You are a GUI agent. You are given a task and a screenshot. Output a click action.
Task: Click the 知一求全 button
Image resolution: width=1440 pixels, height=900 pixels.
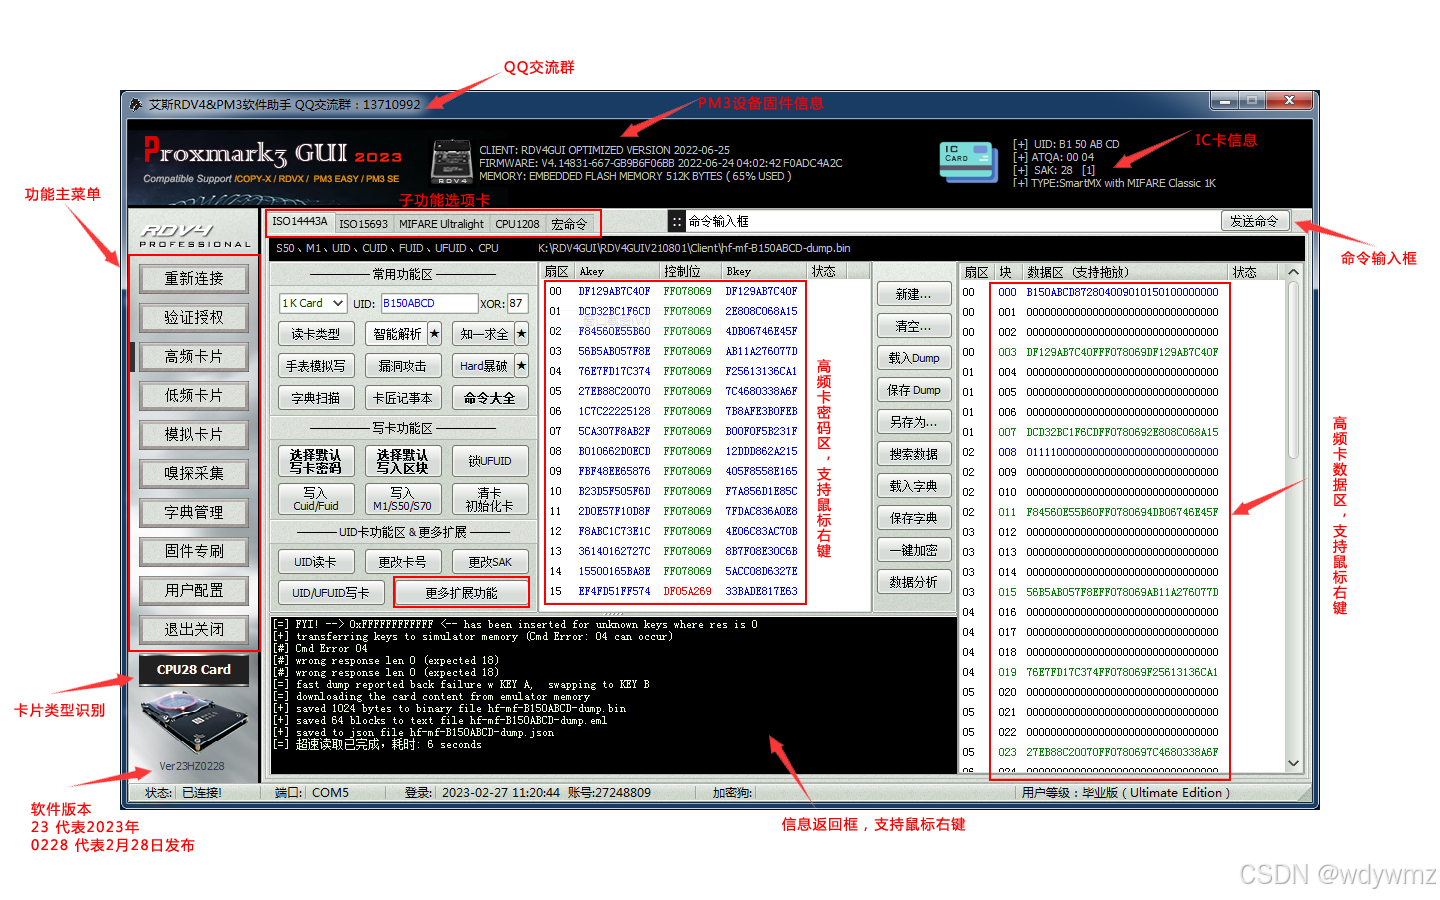[x=484, y=333]
